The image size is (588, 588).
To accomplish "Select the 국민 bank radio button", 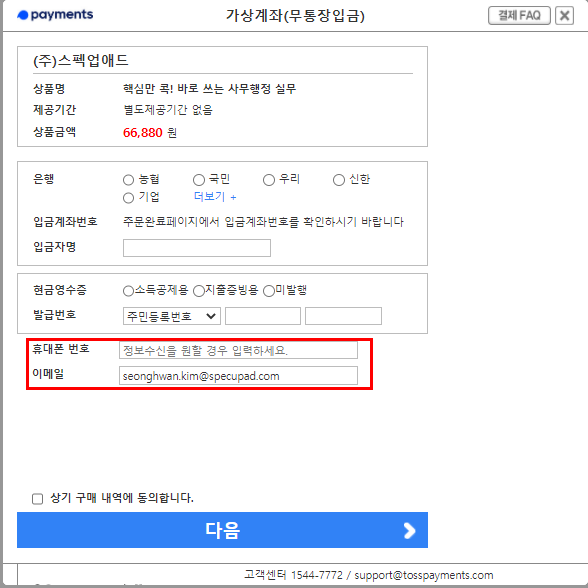I will [199, 180].
